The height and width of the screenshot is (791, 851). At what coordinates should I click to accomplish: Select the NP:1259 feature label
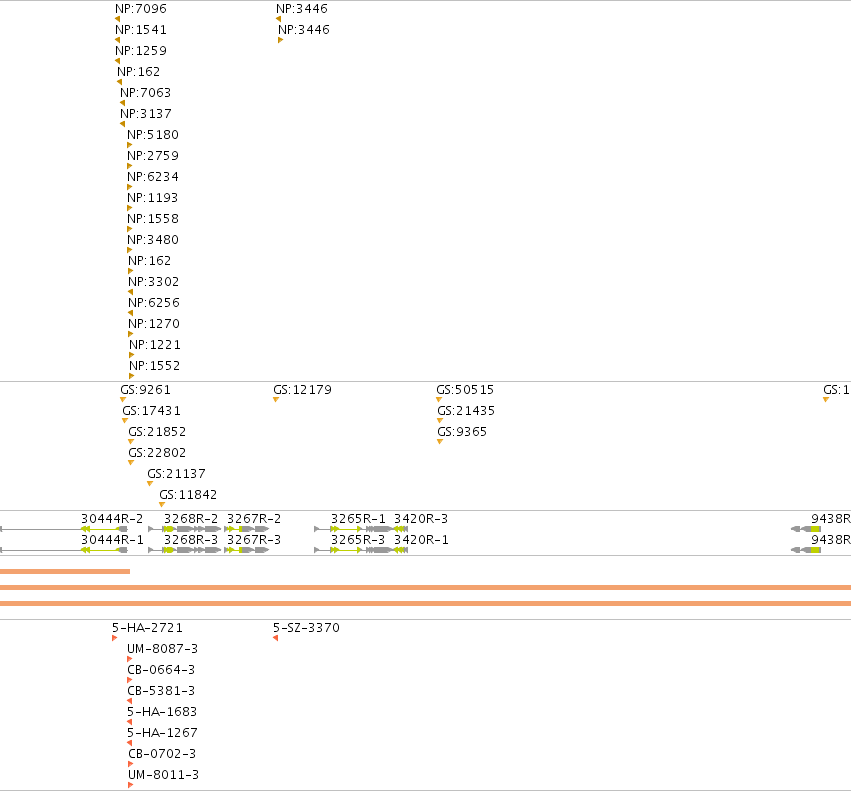click(141, 50)
